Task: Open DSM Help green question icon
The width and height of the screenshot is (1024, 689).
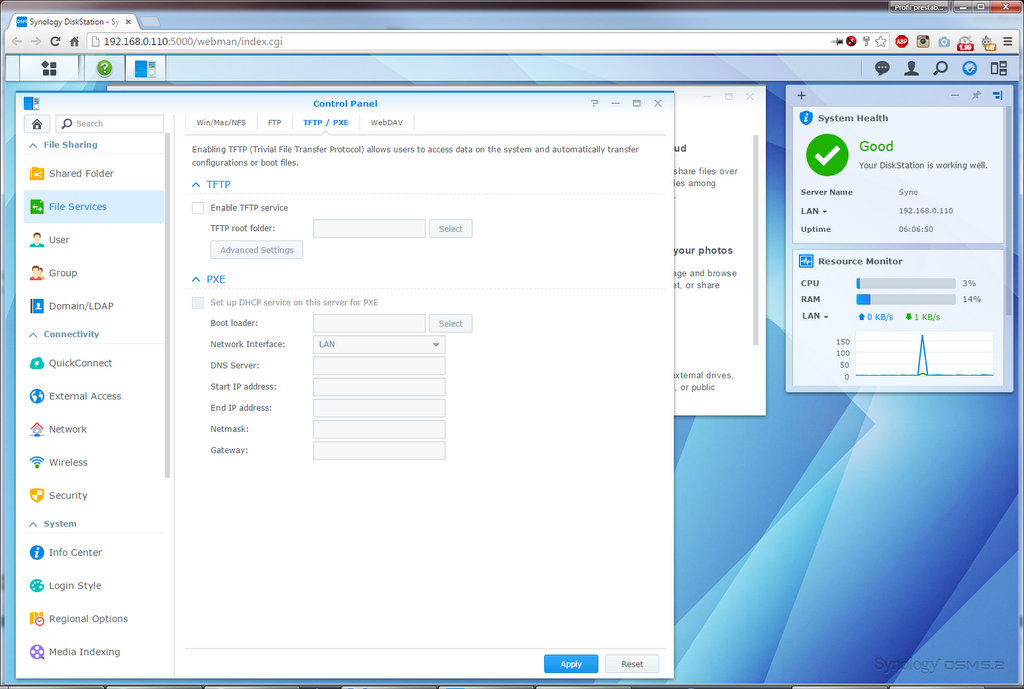Action: pos(104,68)
